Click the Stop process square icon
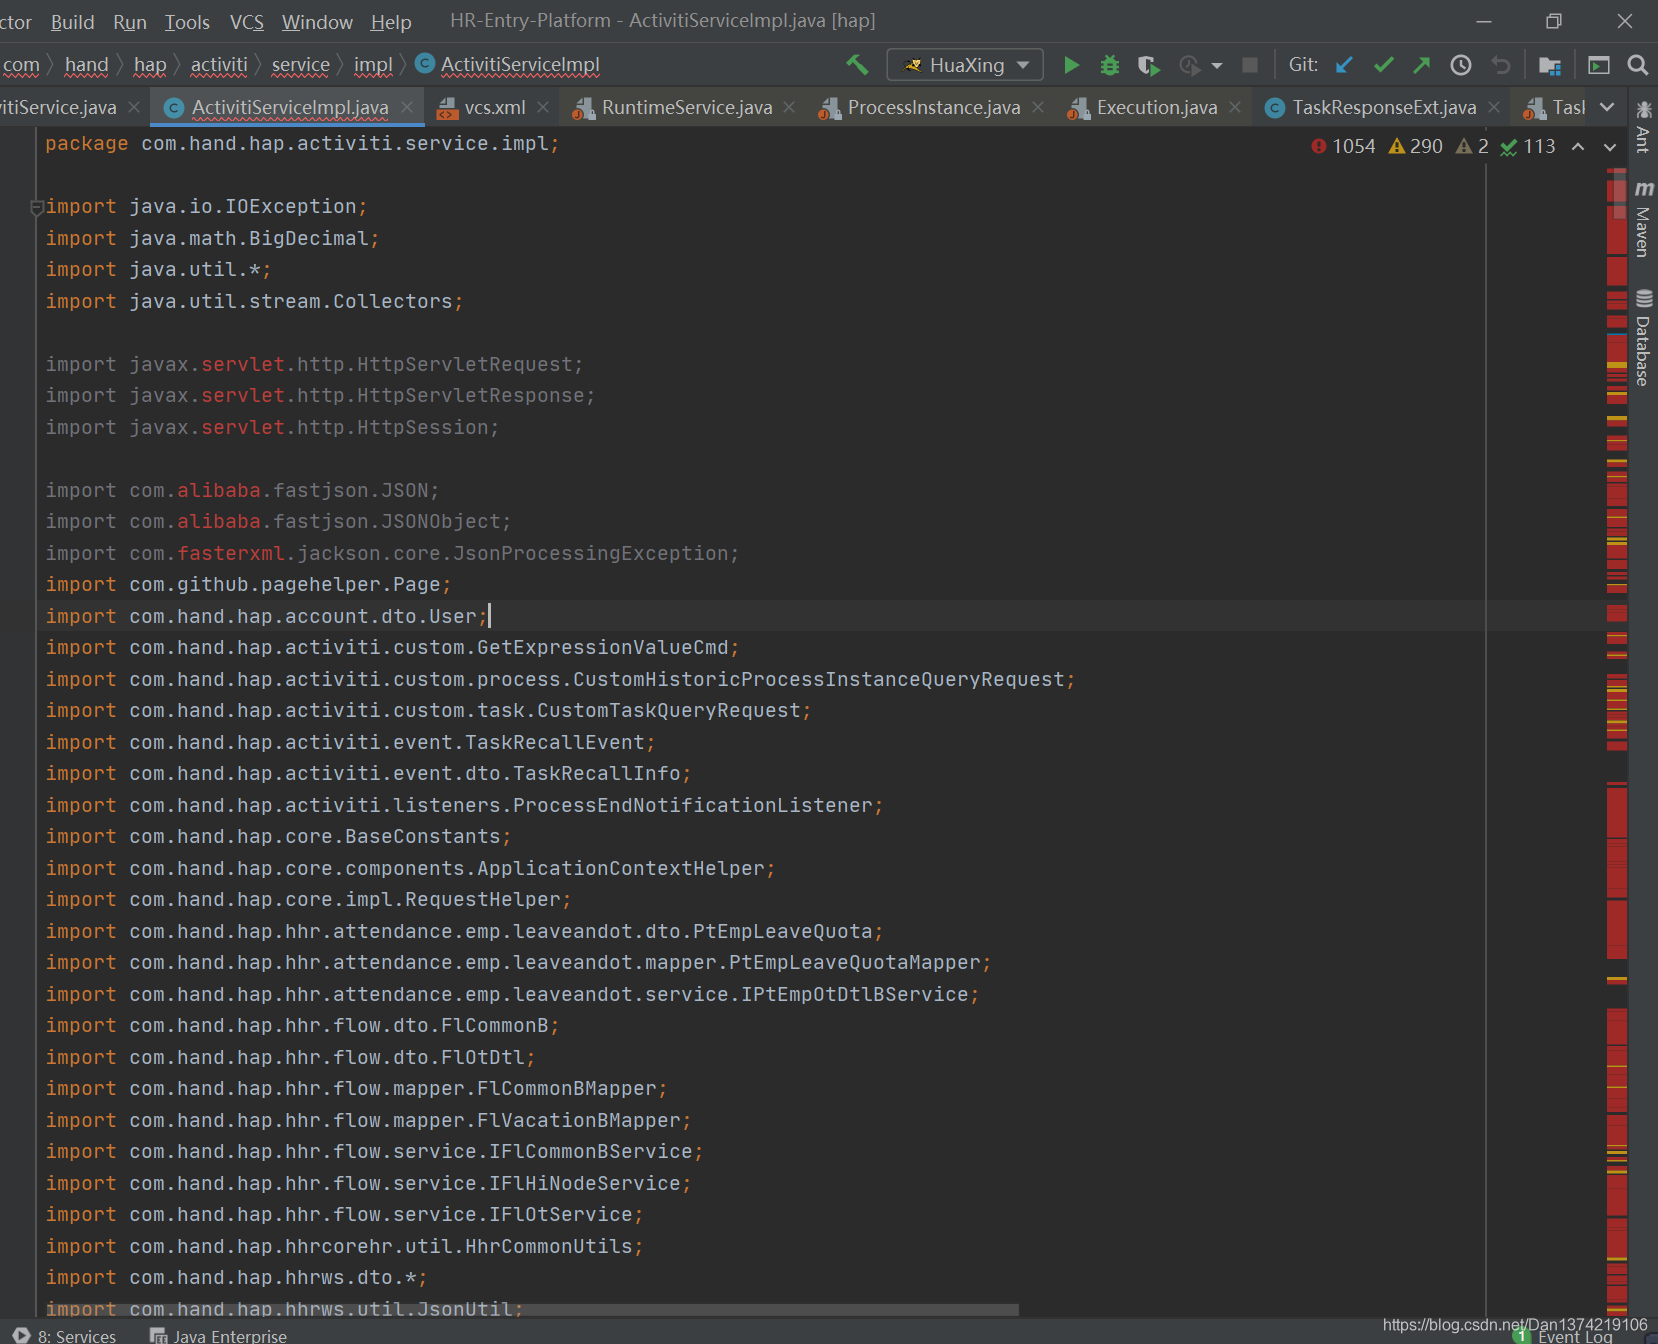The image size is (1658, 1344). point(1250,65)
